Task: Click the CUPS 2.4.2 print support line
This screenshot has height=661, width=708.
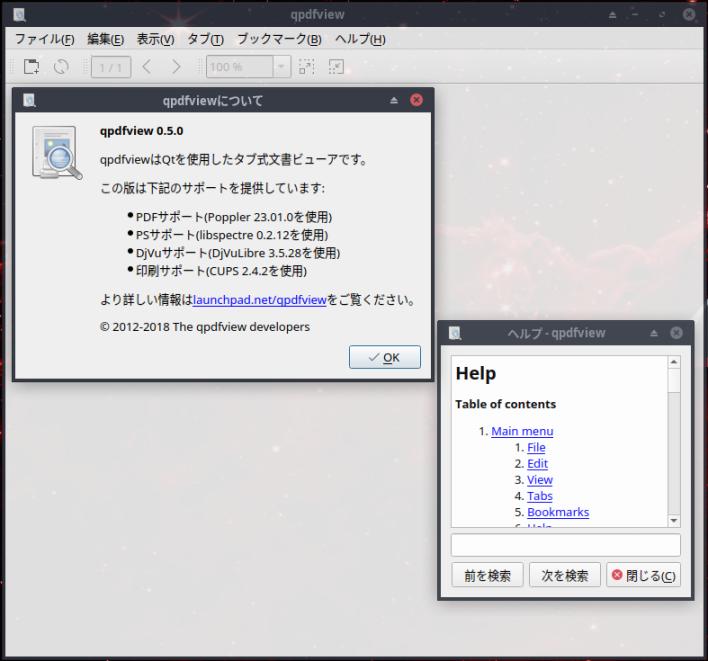Action: [x=221, y=271]
